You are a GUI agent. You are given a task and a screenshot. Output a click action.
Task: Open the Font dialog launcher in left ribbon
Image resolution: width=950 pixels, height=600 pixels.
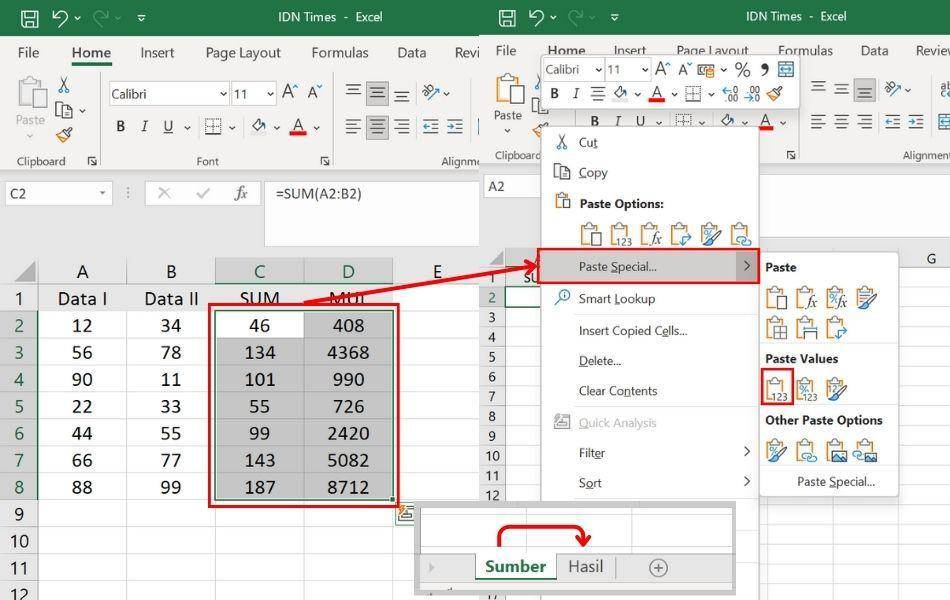[325, 161]
